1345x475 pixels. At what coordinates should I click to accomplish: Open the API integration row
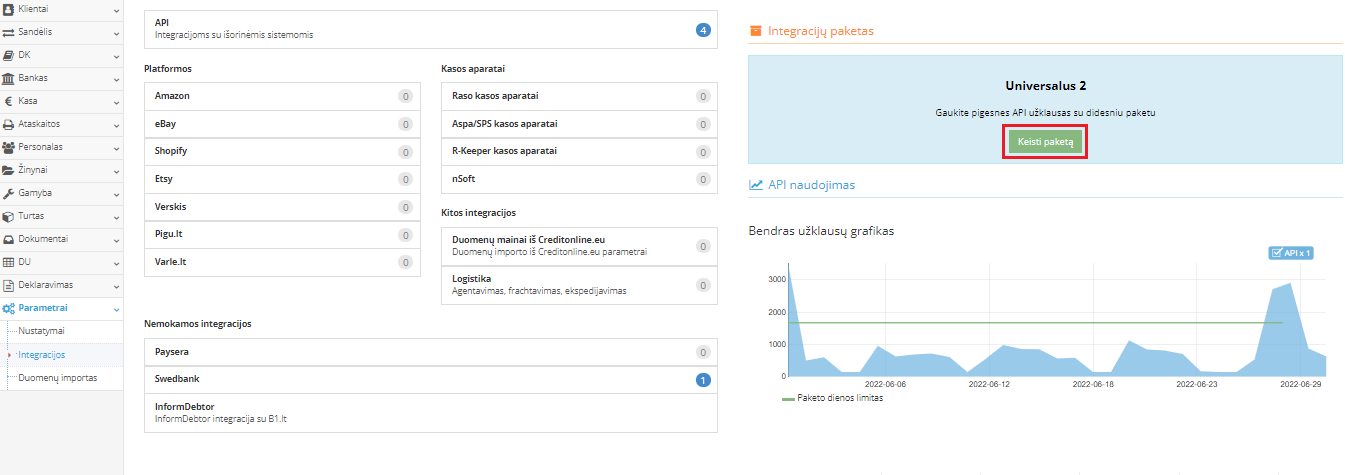431,29
